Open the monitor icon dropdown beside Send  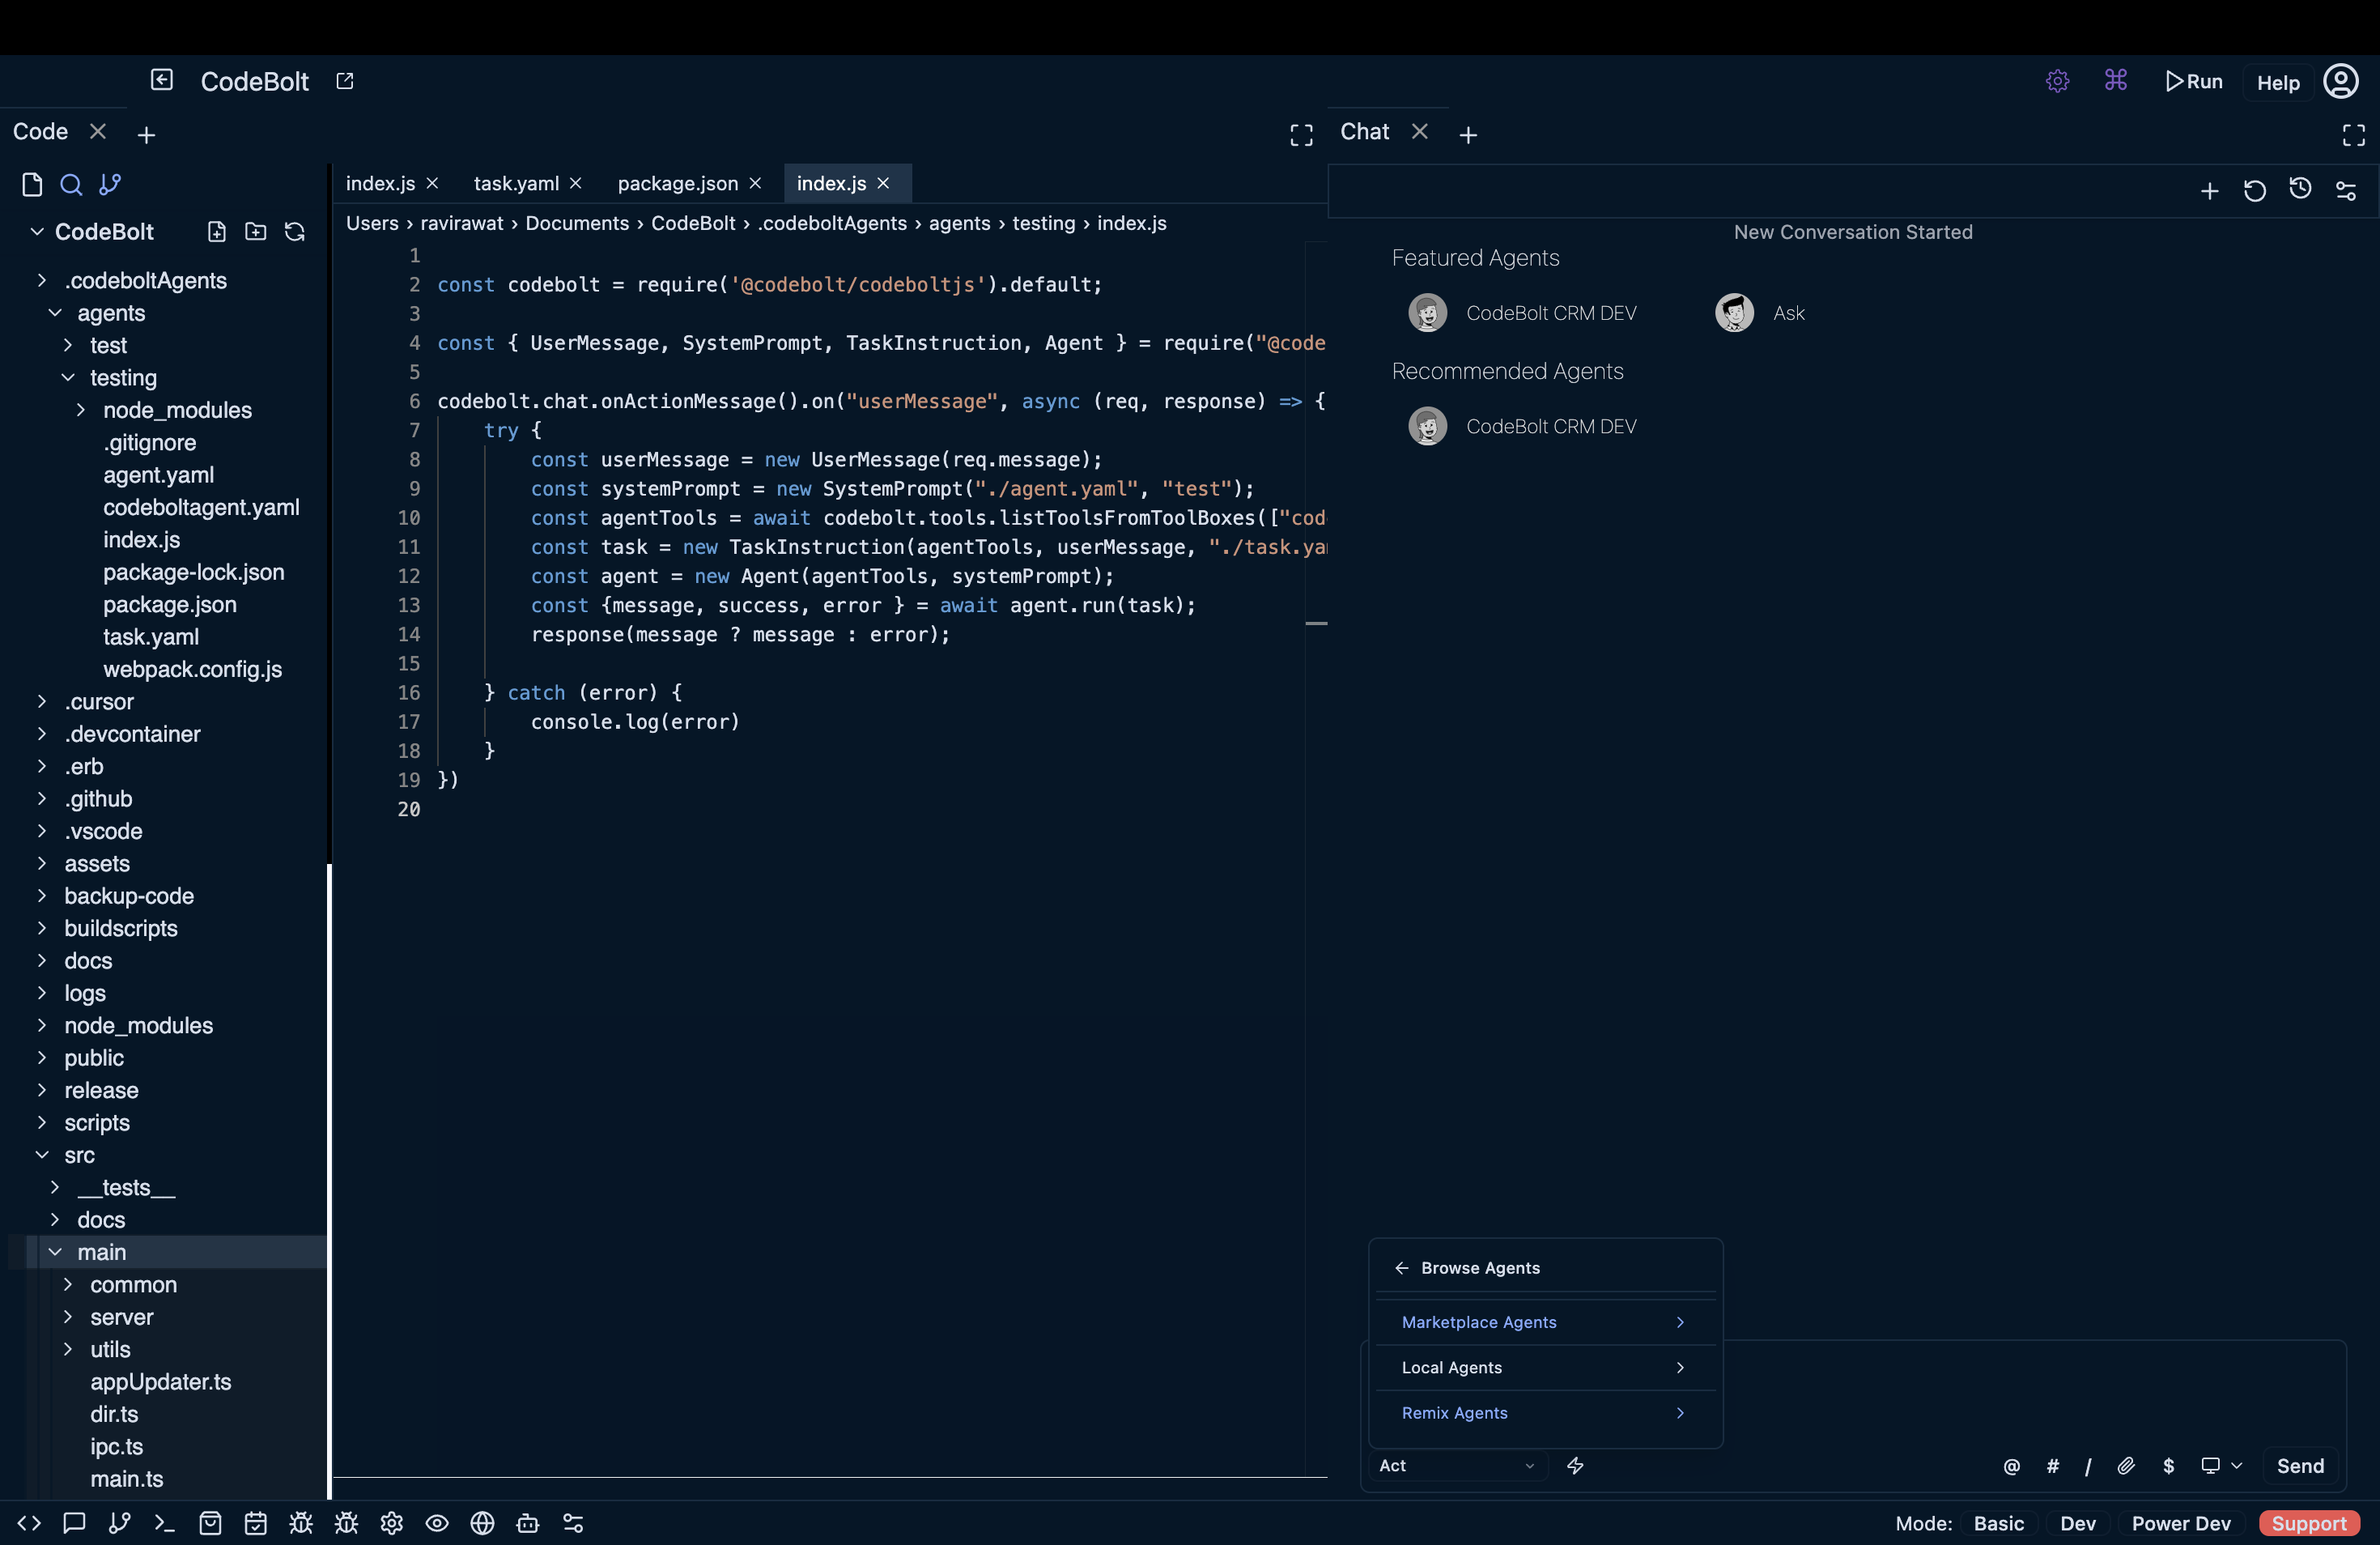[2222, 1465]
